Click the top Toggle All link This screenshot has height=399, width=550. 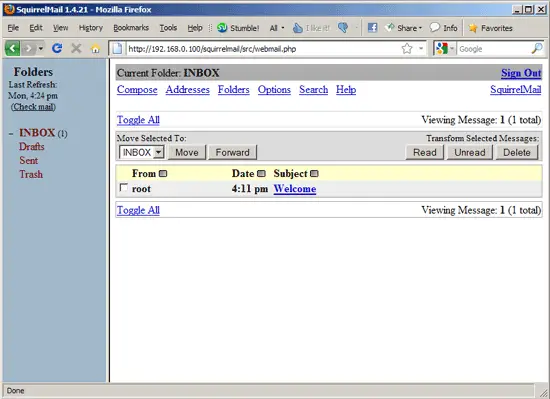click(138, 120)
